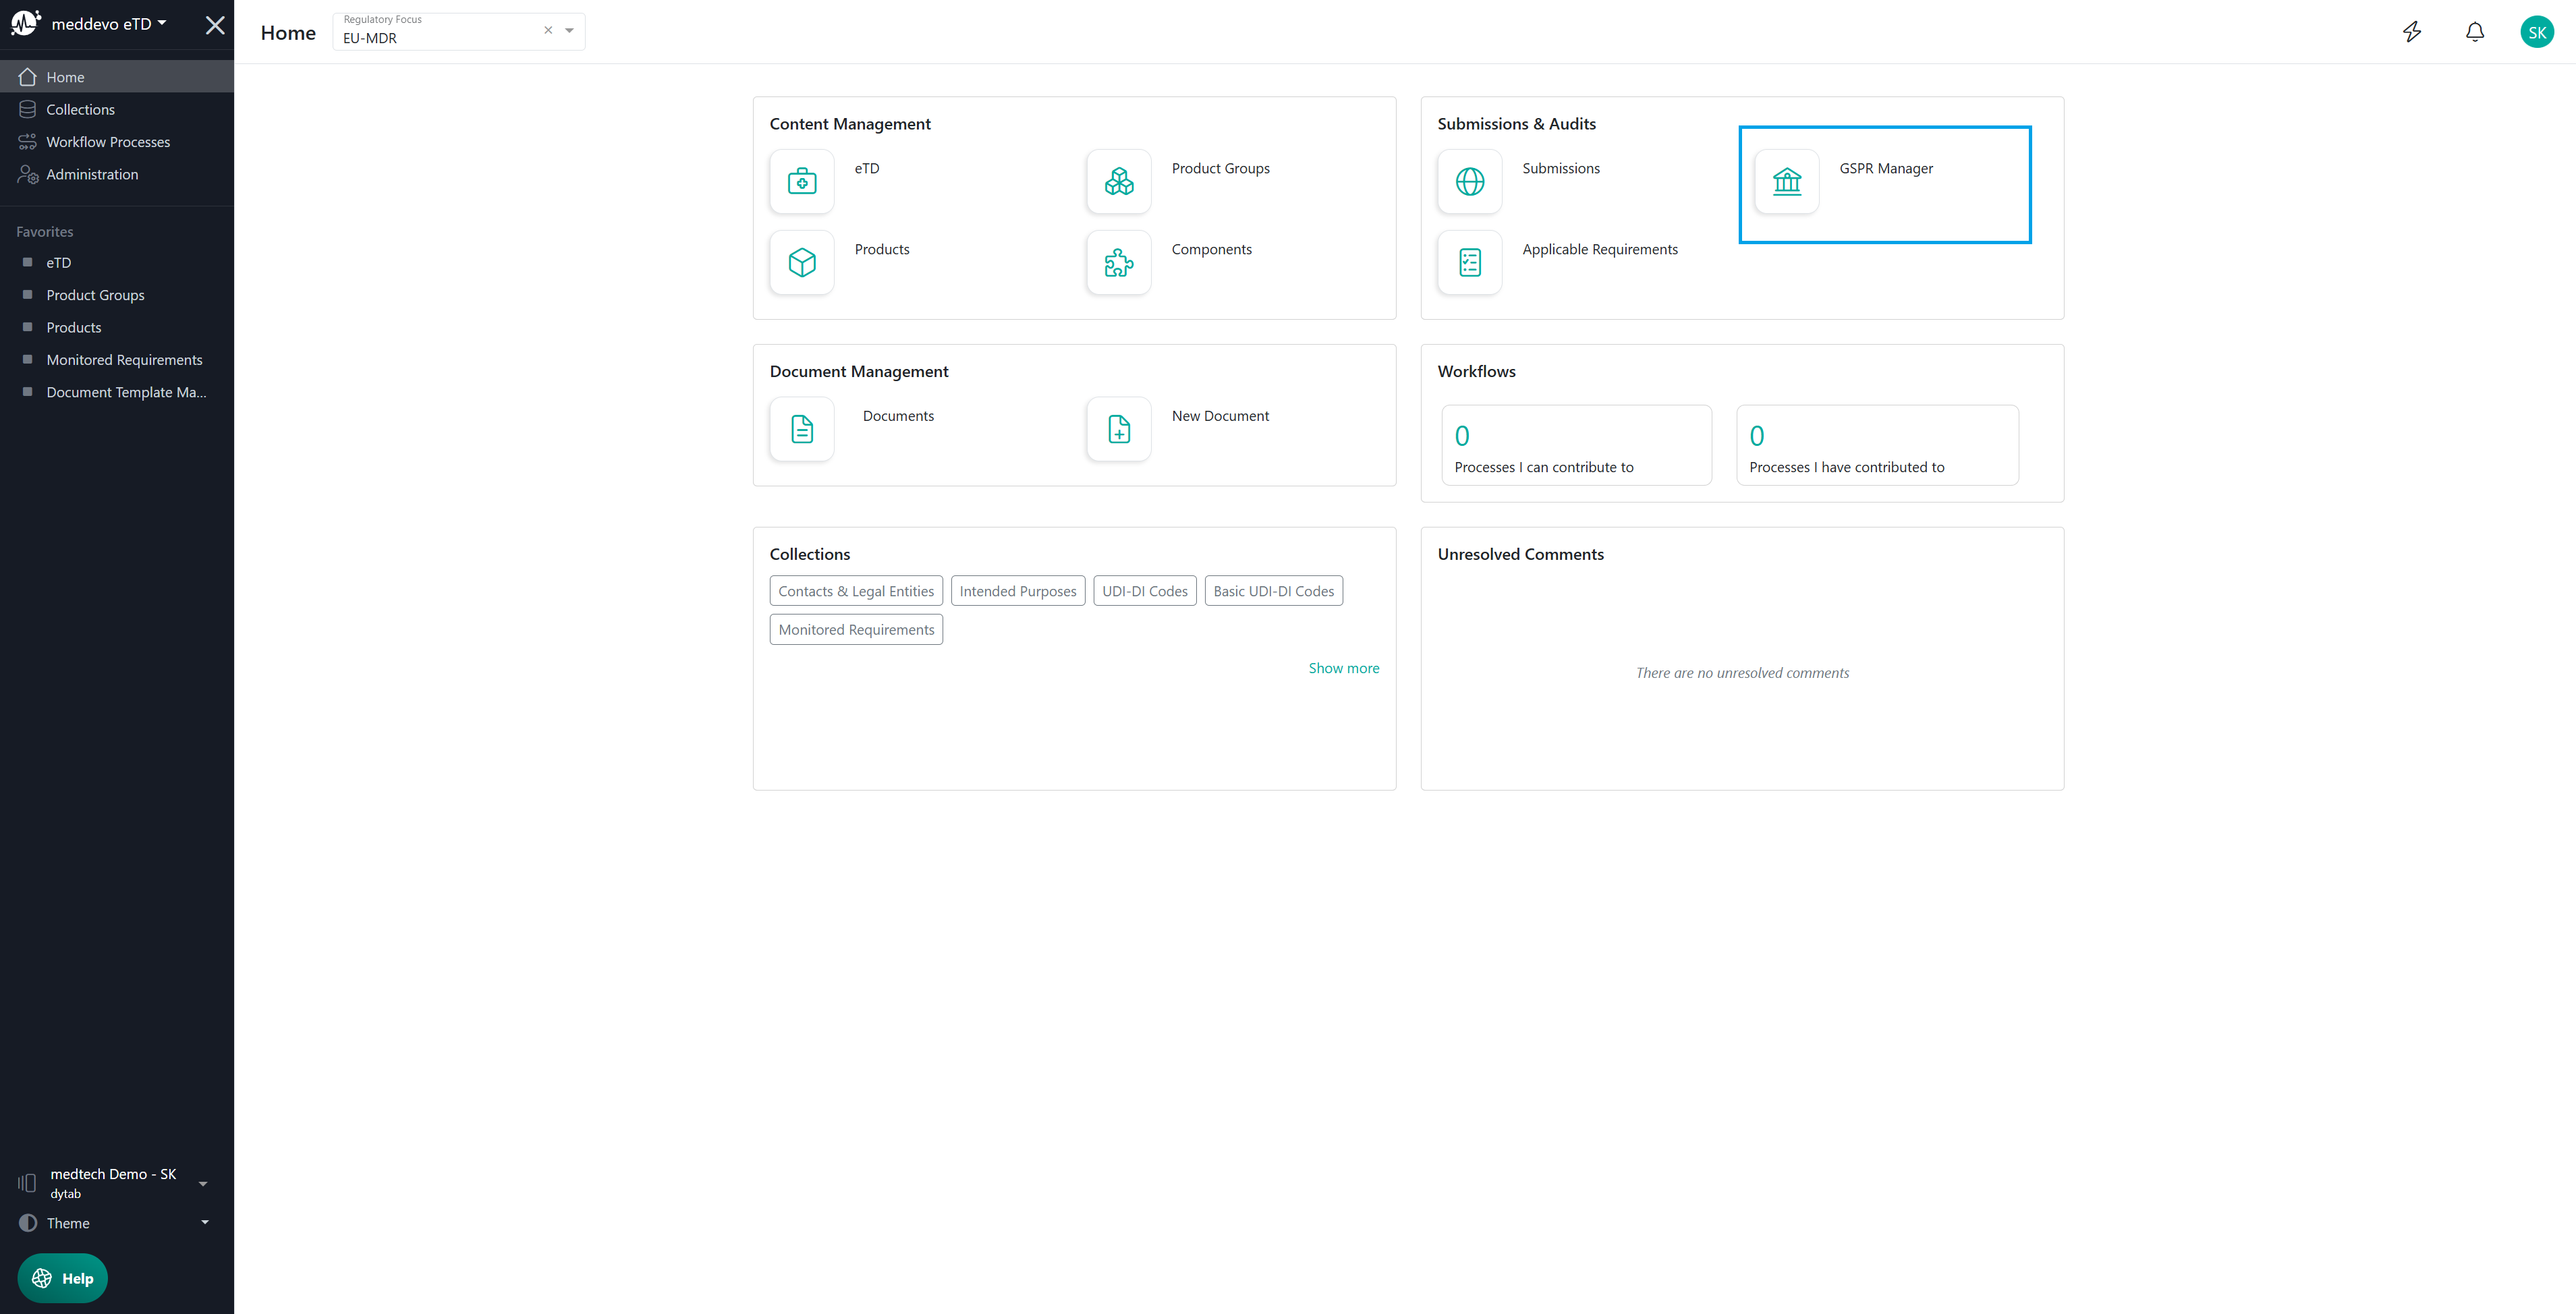This screenshot has width=2576, height=1314.
Task: Open the eTD medical kit icon tile
Action: [x=802, y=181]
